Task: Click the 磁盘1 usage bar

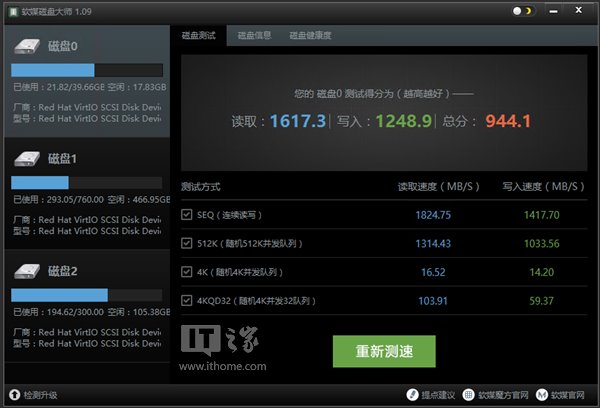Action: click(87, 183)
